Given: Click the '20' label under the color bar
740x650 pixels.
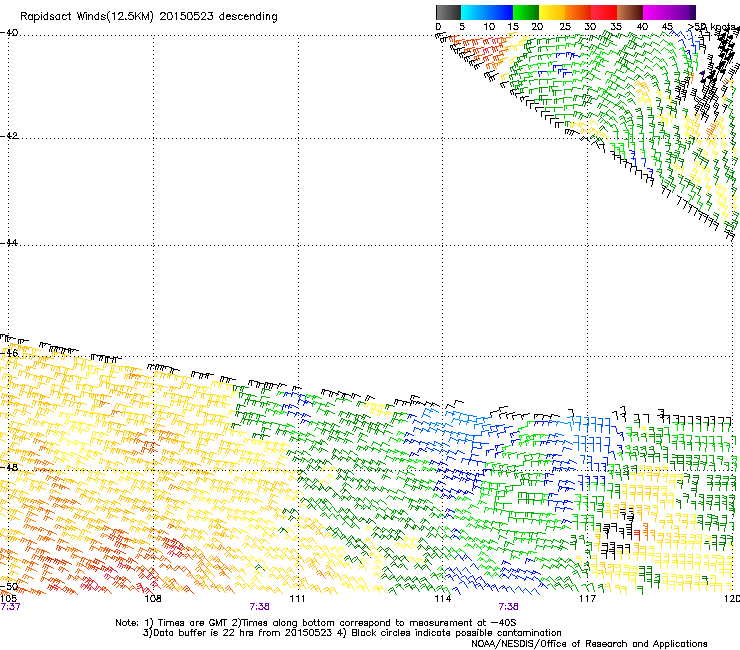Looking at the screenshot, I should pyautogui.click(x=537, y=26).
